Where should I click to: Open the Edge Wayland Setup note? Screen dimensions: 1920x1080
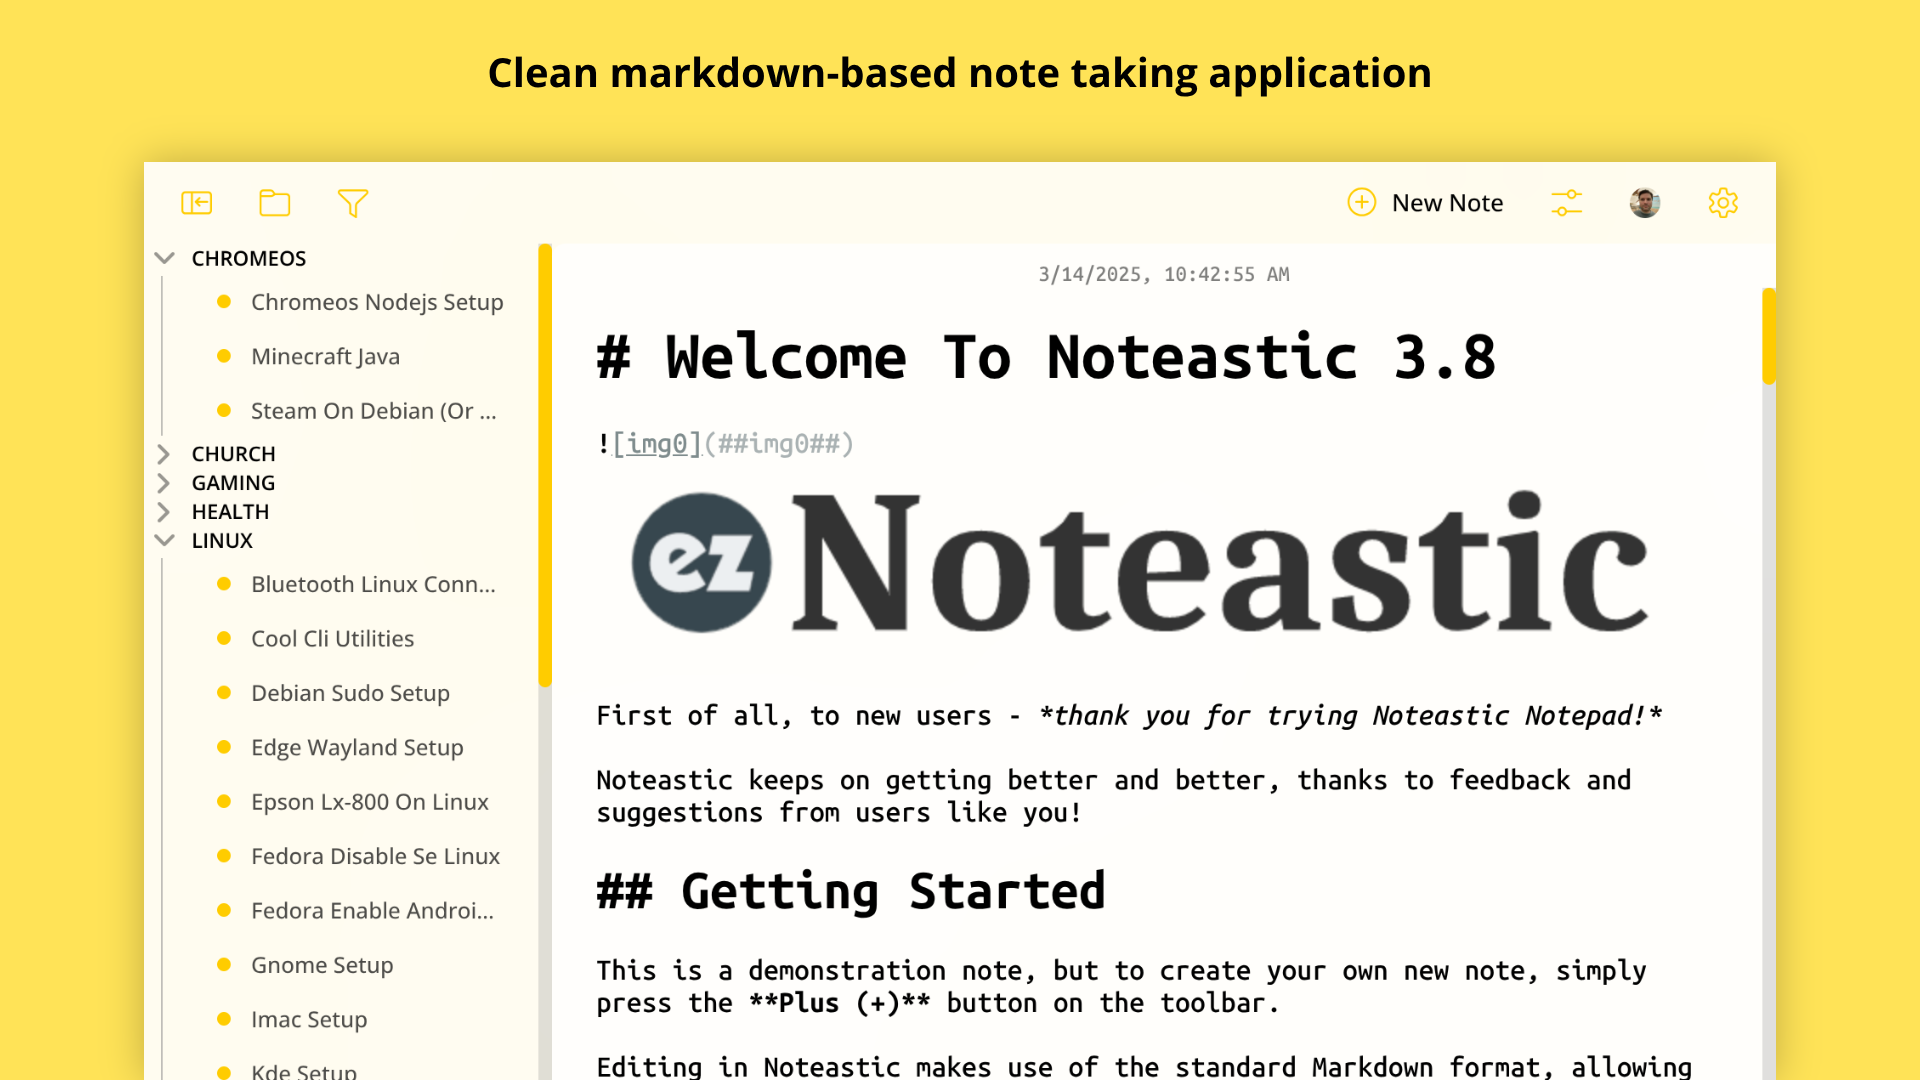tap(357, 747)
